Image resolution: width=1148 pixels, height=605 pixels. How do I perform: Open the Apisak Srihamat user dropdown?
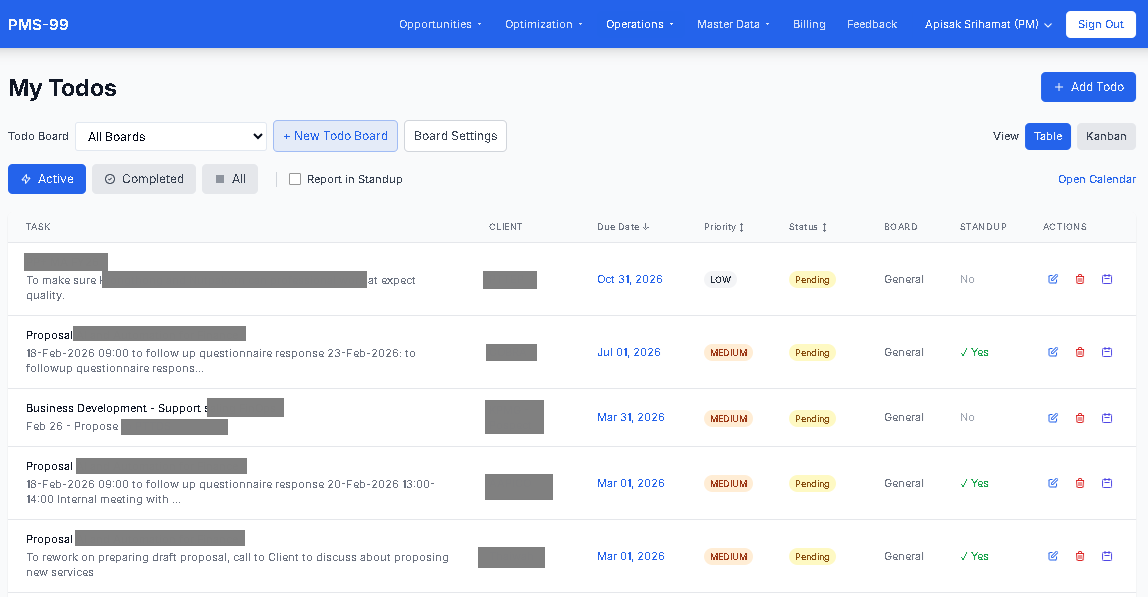pyautogui.click(x=988, y=24)
